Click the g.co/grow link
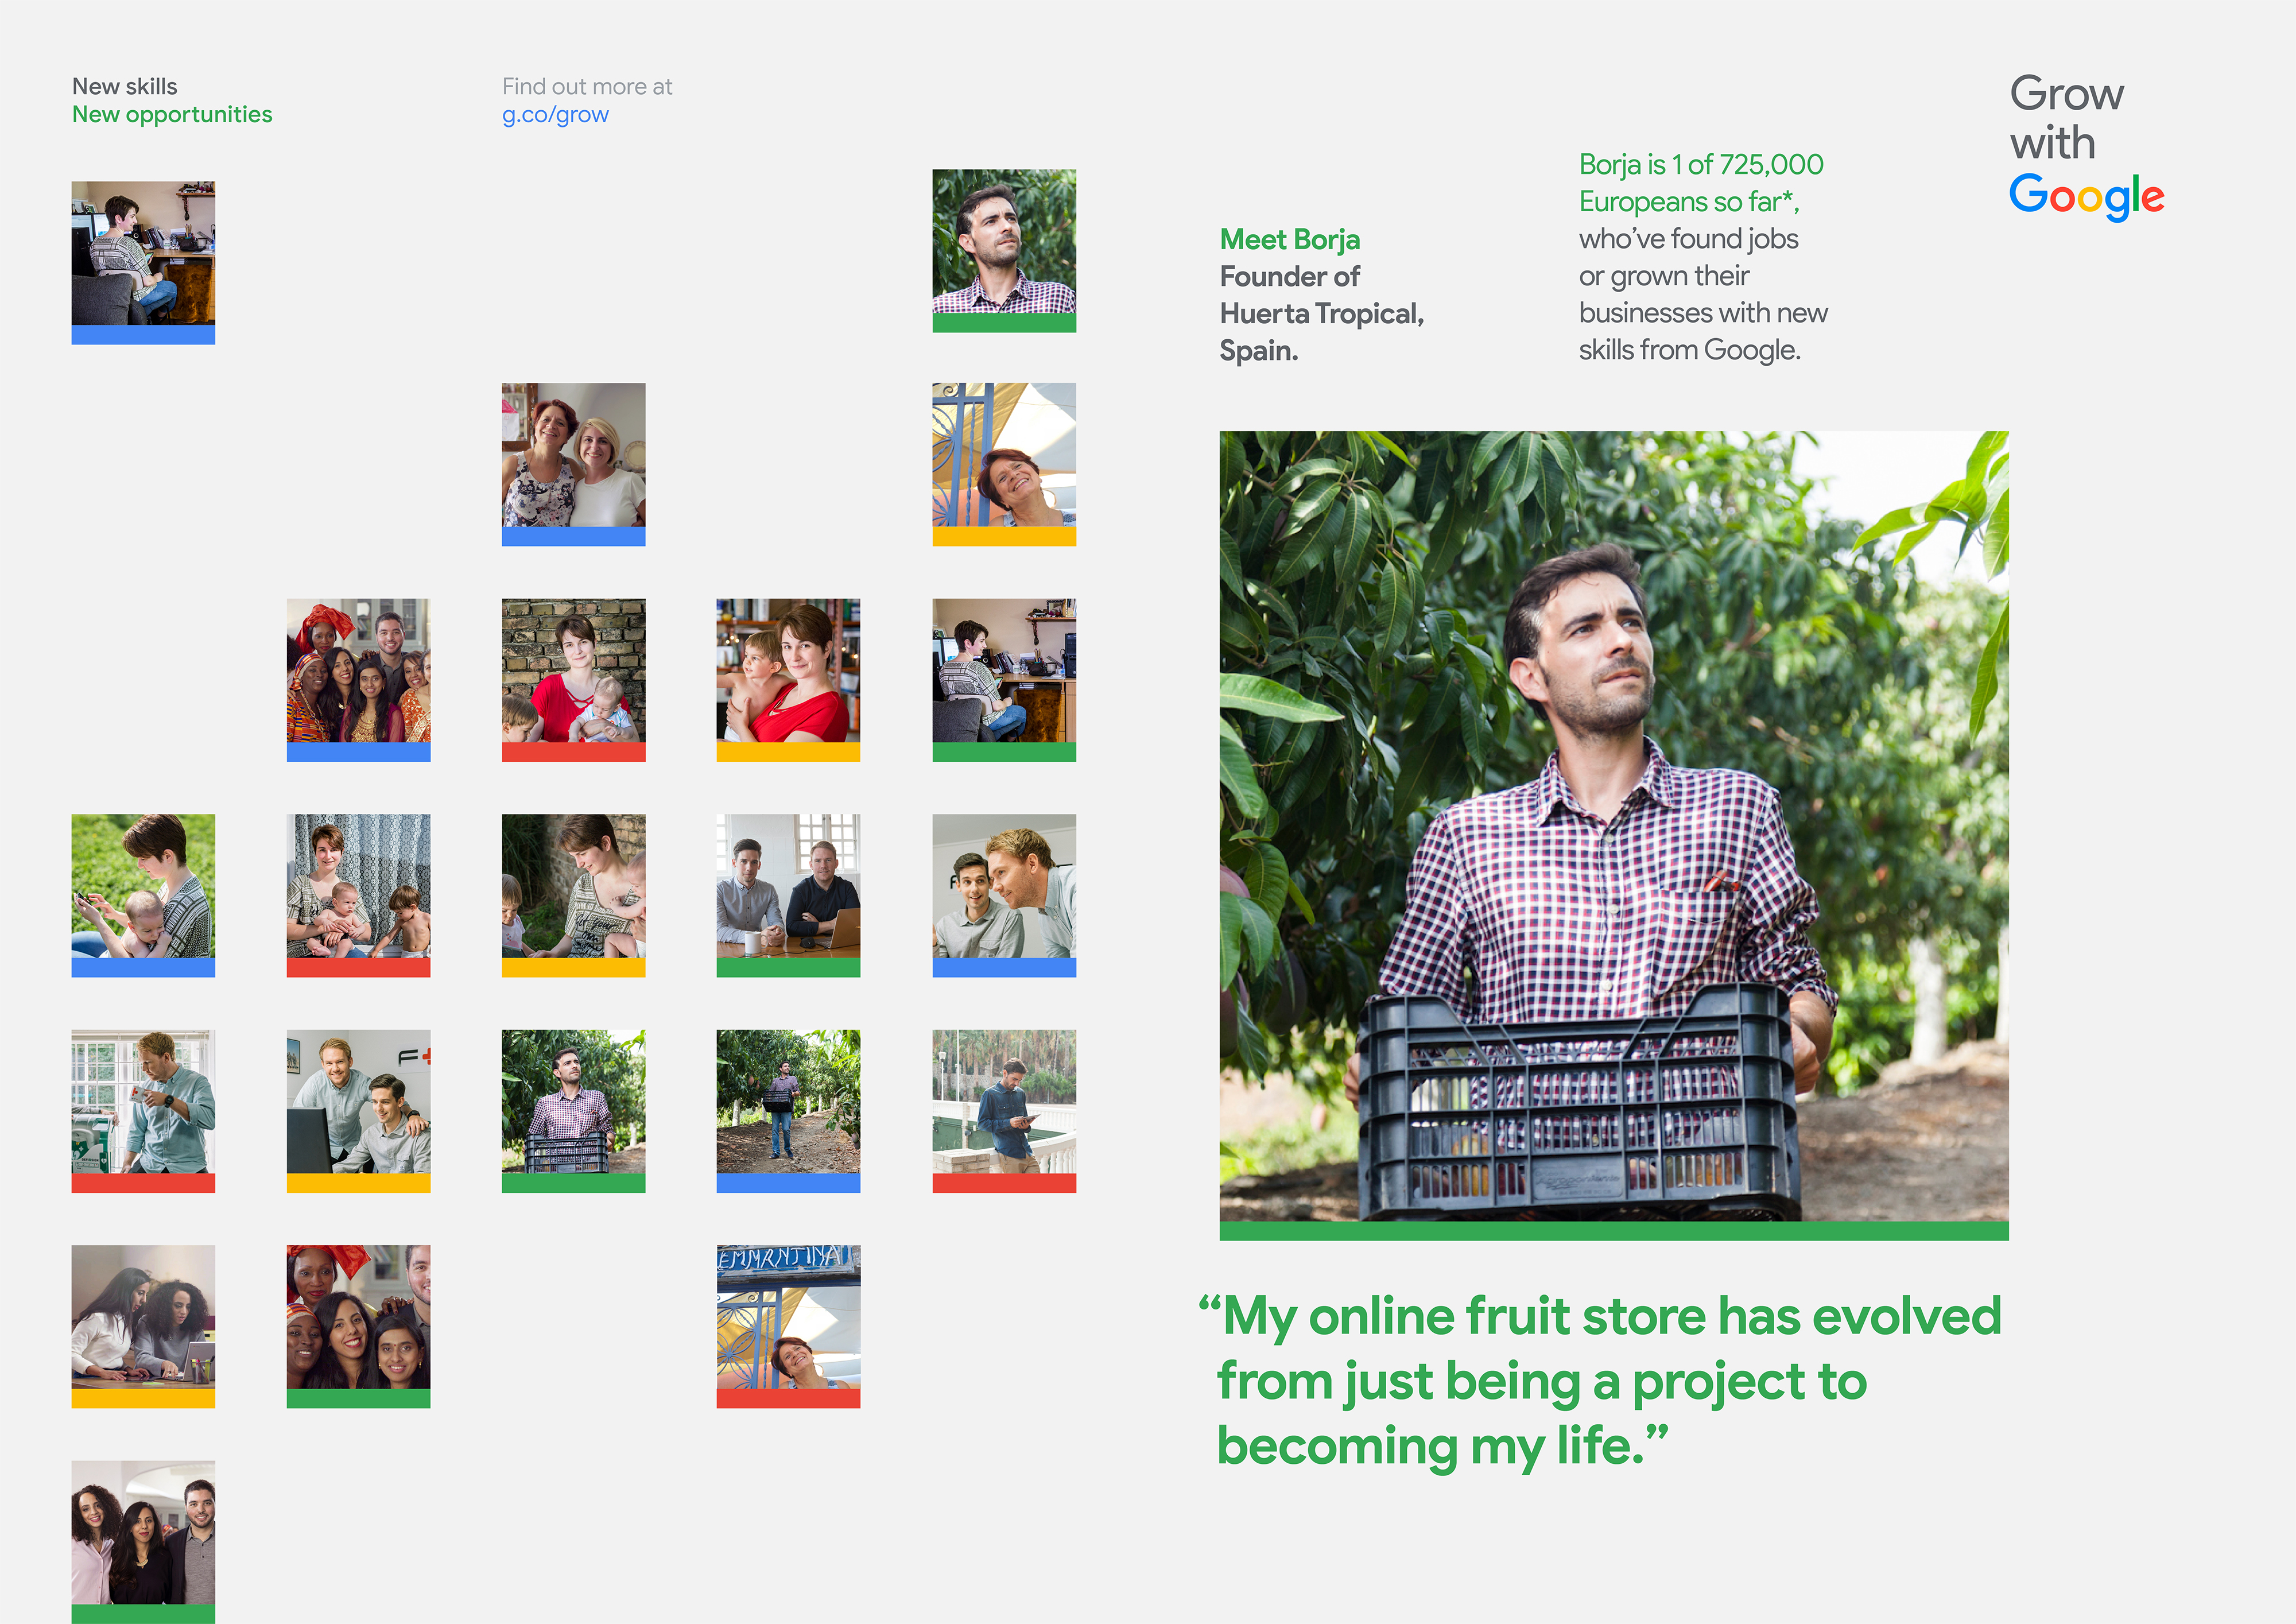2296x1624 pixels. [x=555, y=115]
